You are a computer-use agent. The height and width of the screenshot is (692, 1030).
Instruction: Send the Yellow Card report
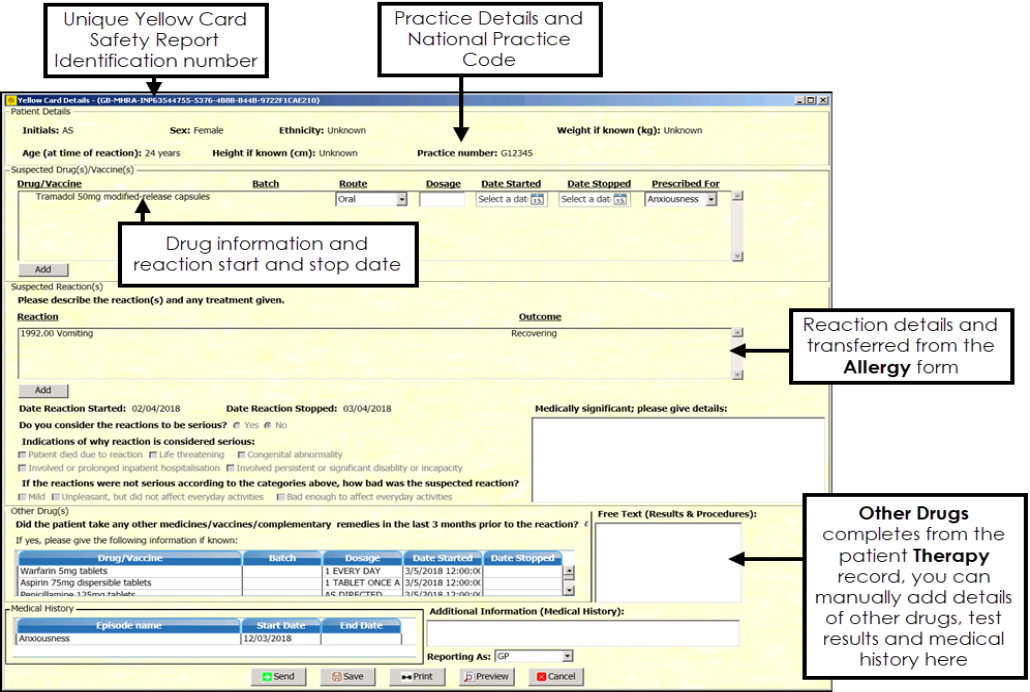pos(278,676)
